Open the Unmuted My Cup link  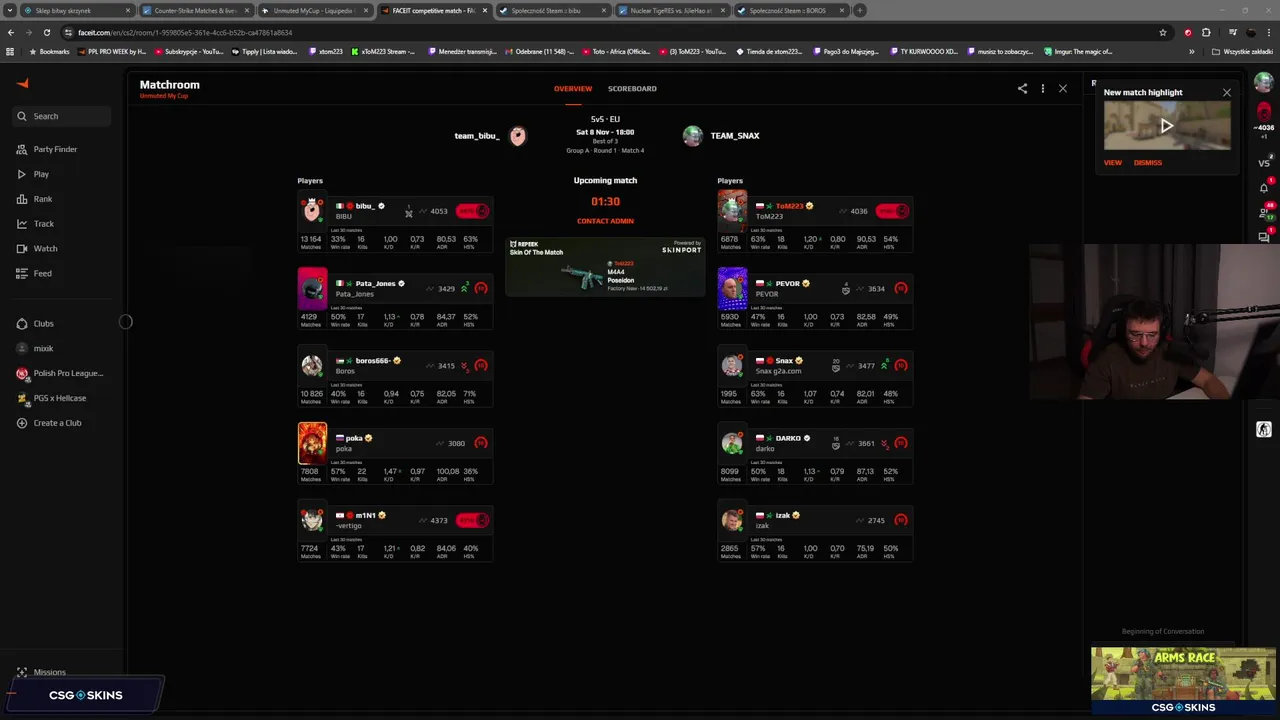[164, 96]
